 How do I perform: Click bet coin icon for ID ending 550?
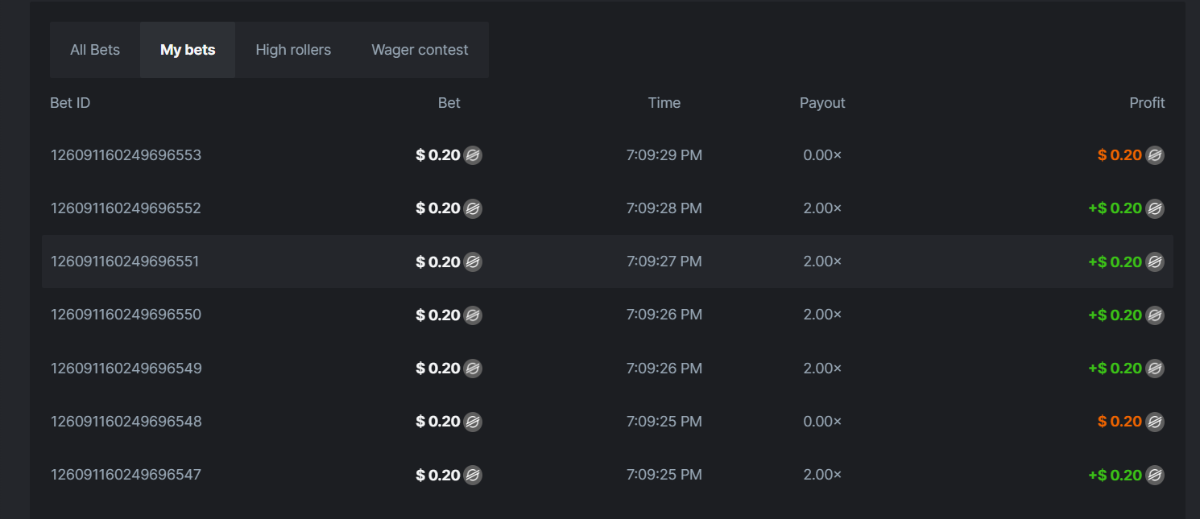[x=473, y=315]
